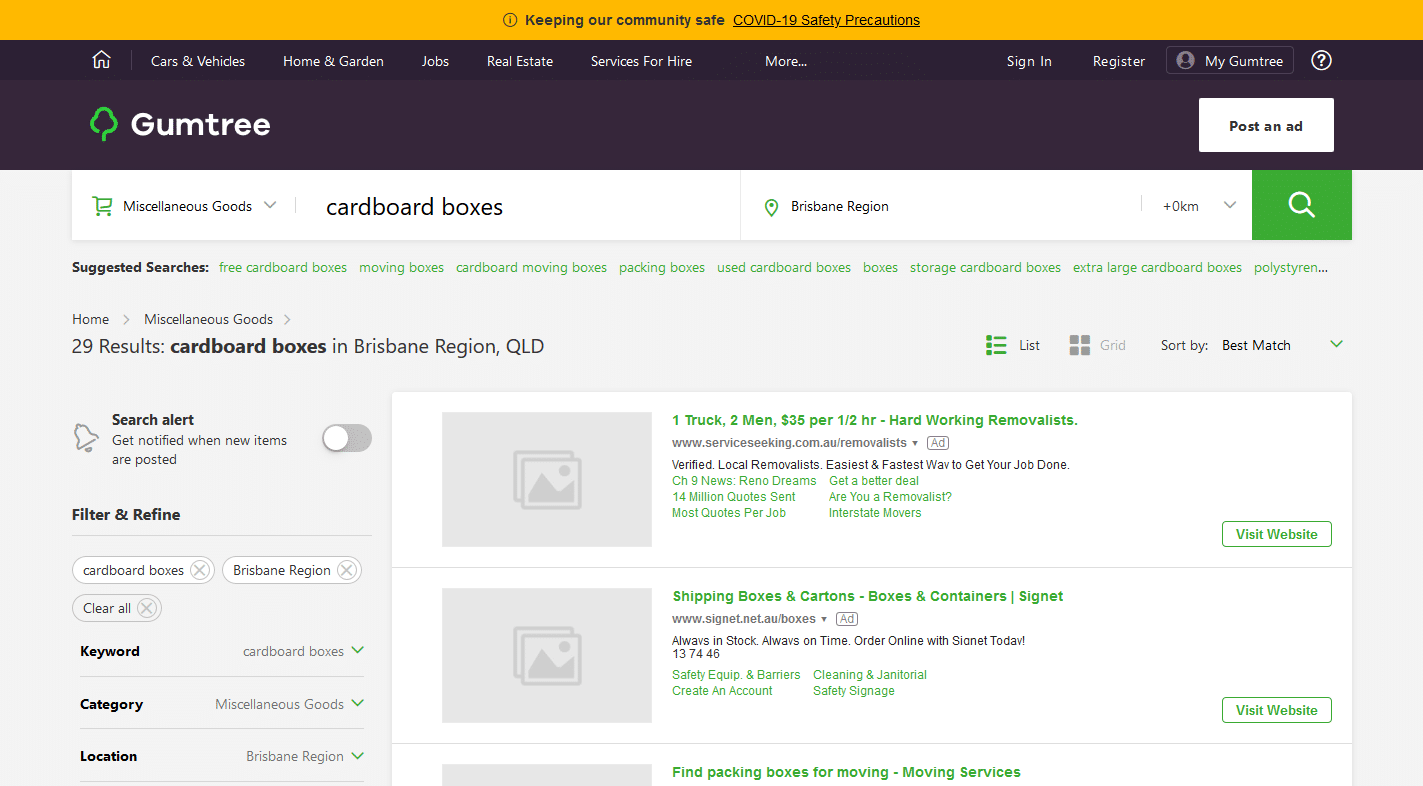Click the Post an ad button
The width and height of the screenshot is (1423, 786).
click(x=1265, y=125)
